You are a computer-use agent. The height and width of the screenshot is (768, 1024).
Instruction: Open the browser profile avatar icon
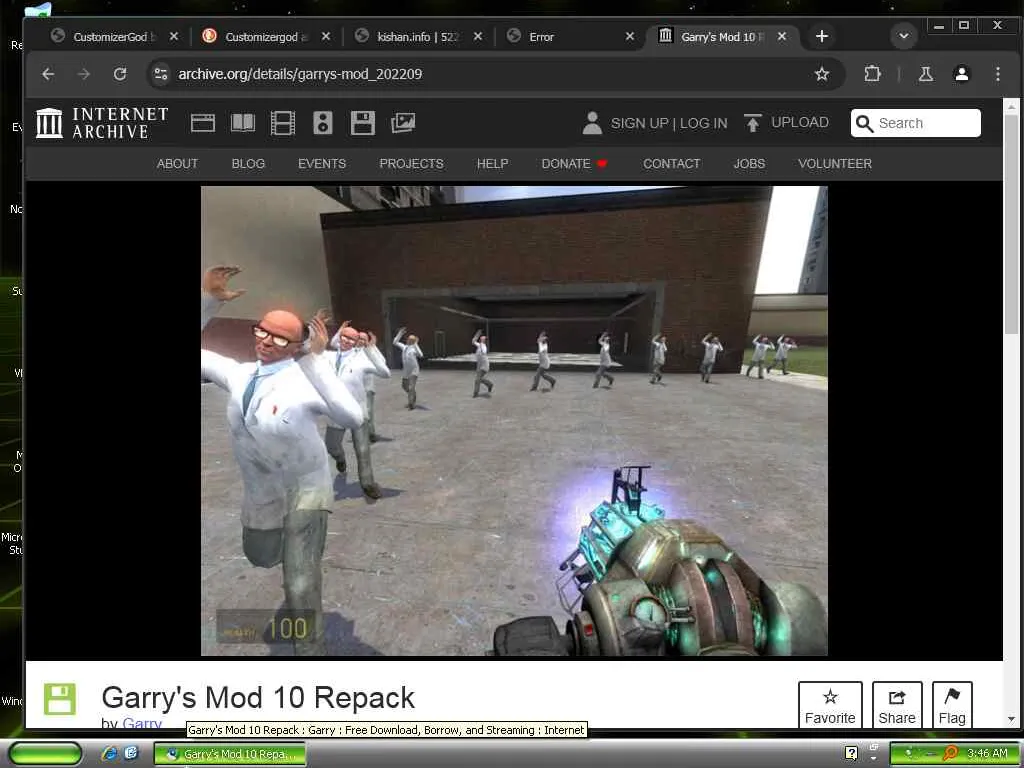point(961,74)
